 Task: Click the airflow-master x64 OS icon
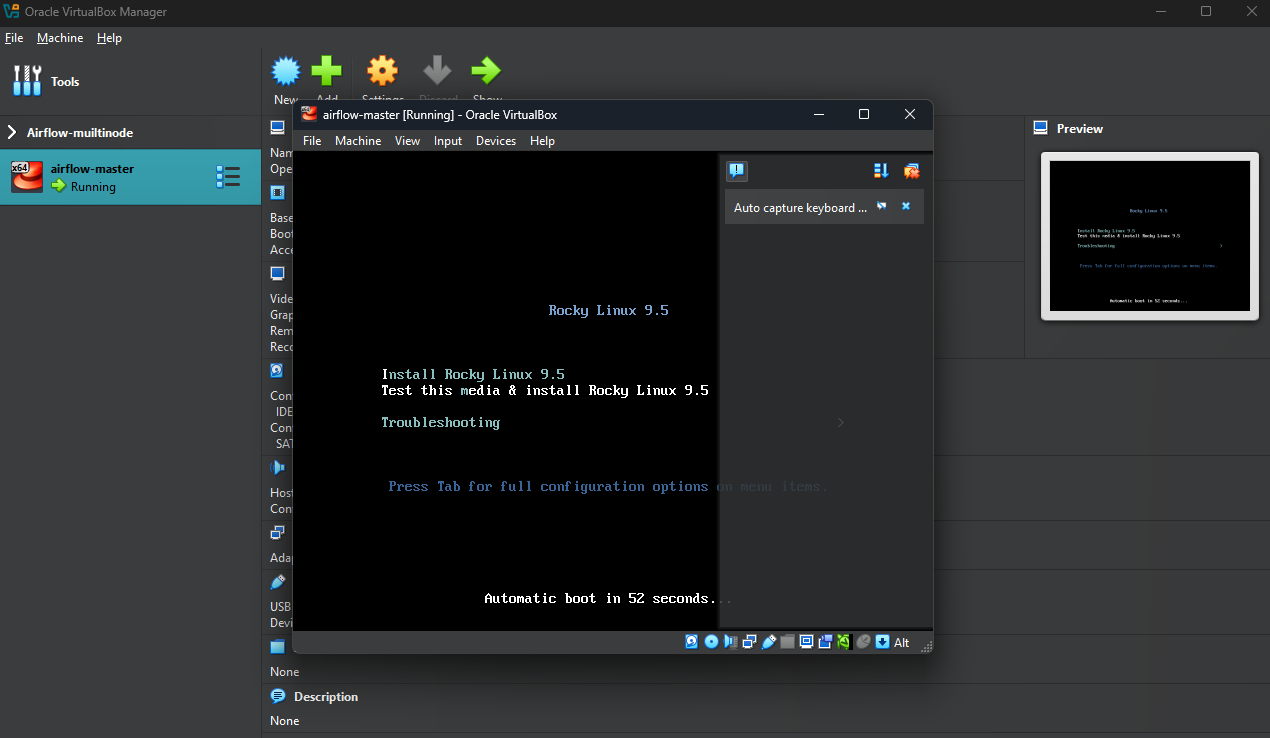point(27,177)
